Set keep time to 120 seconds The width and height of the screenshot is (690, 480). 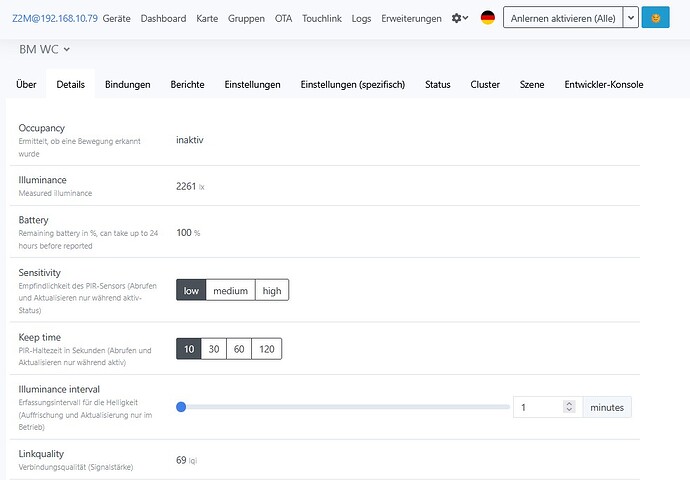click(267, 349)
